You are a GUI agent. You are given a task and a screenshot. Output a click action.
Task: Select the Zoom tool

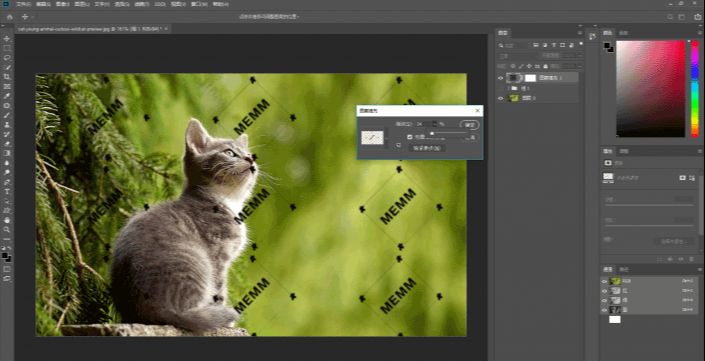coord(7,230)
